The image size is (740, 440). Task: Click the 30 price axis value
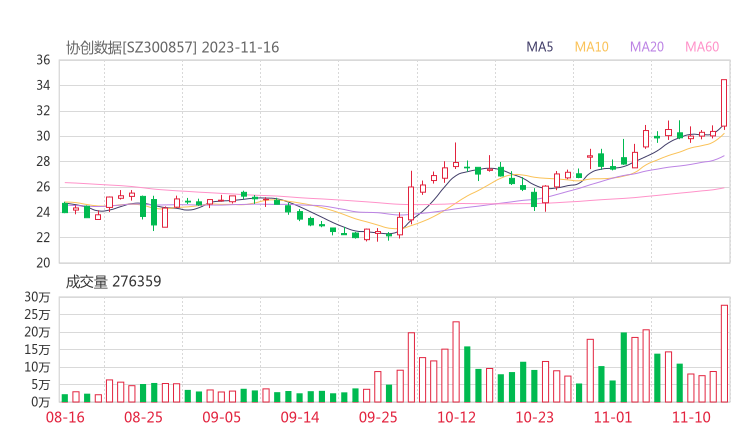pos(43,136)
